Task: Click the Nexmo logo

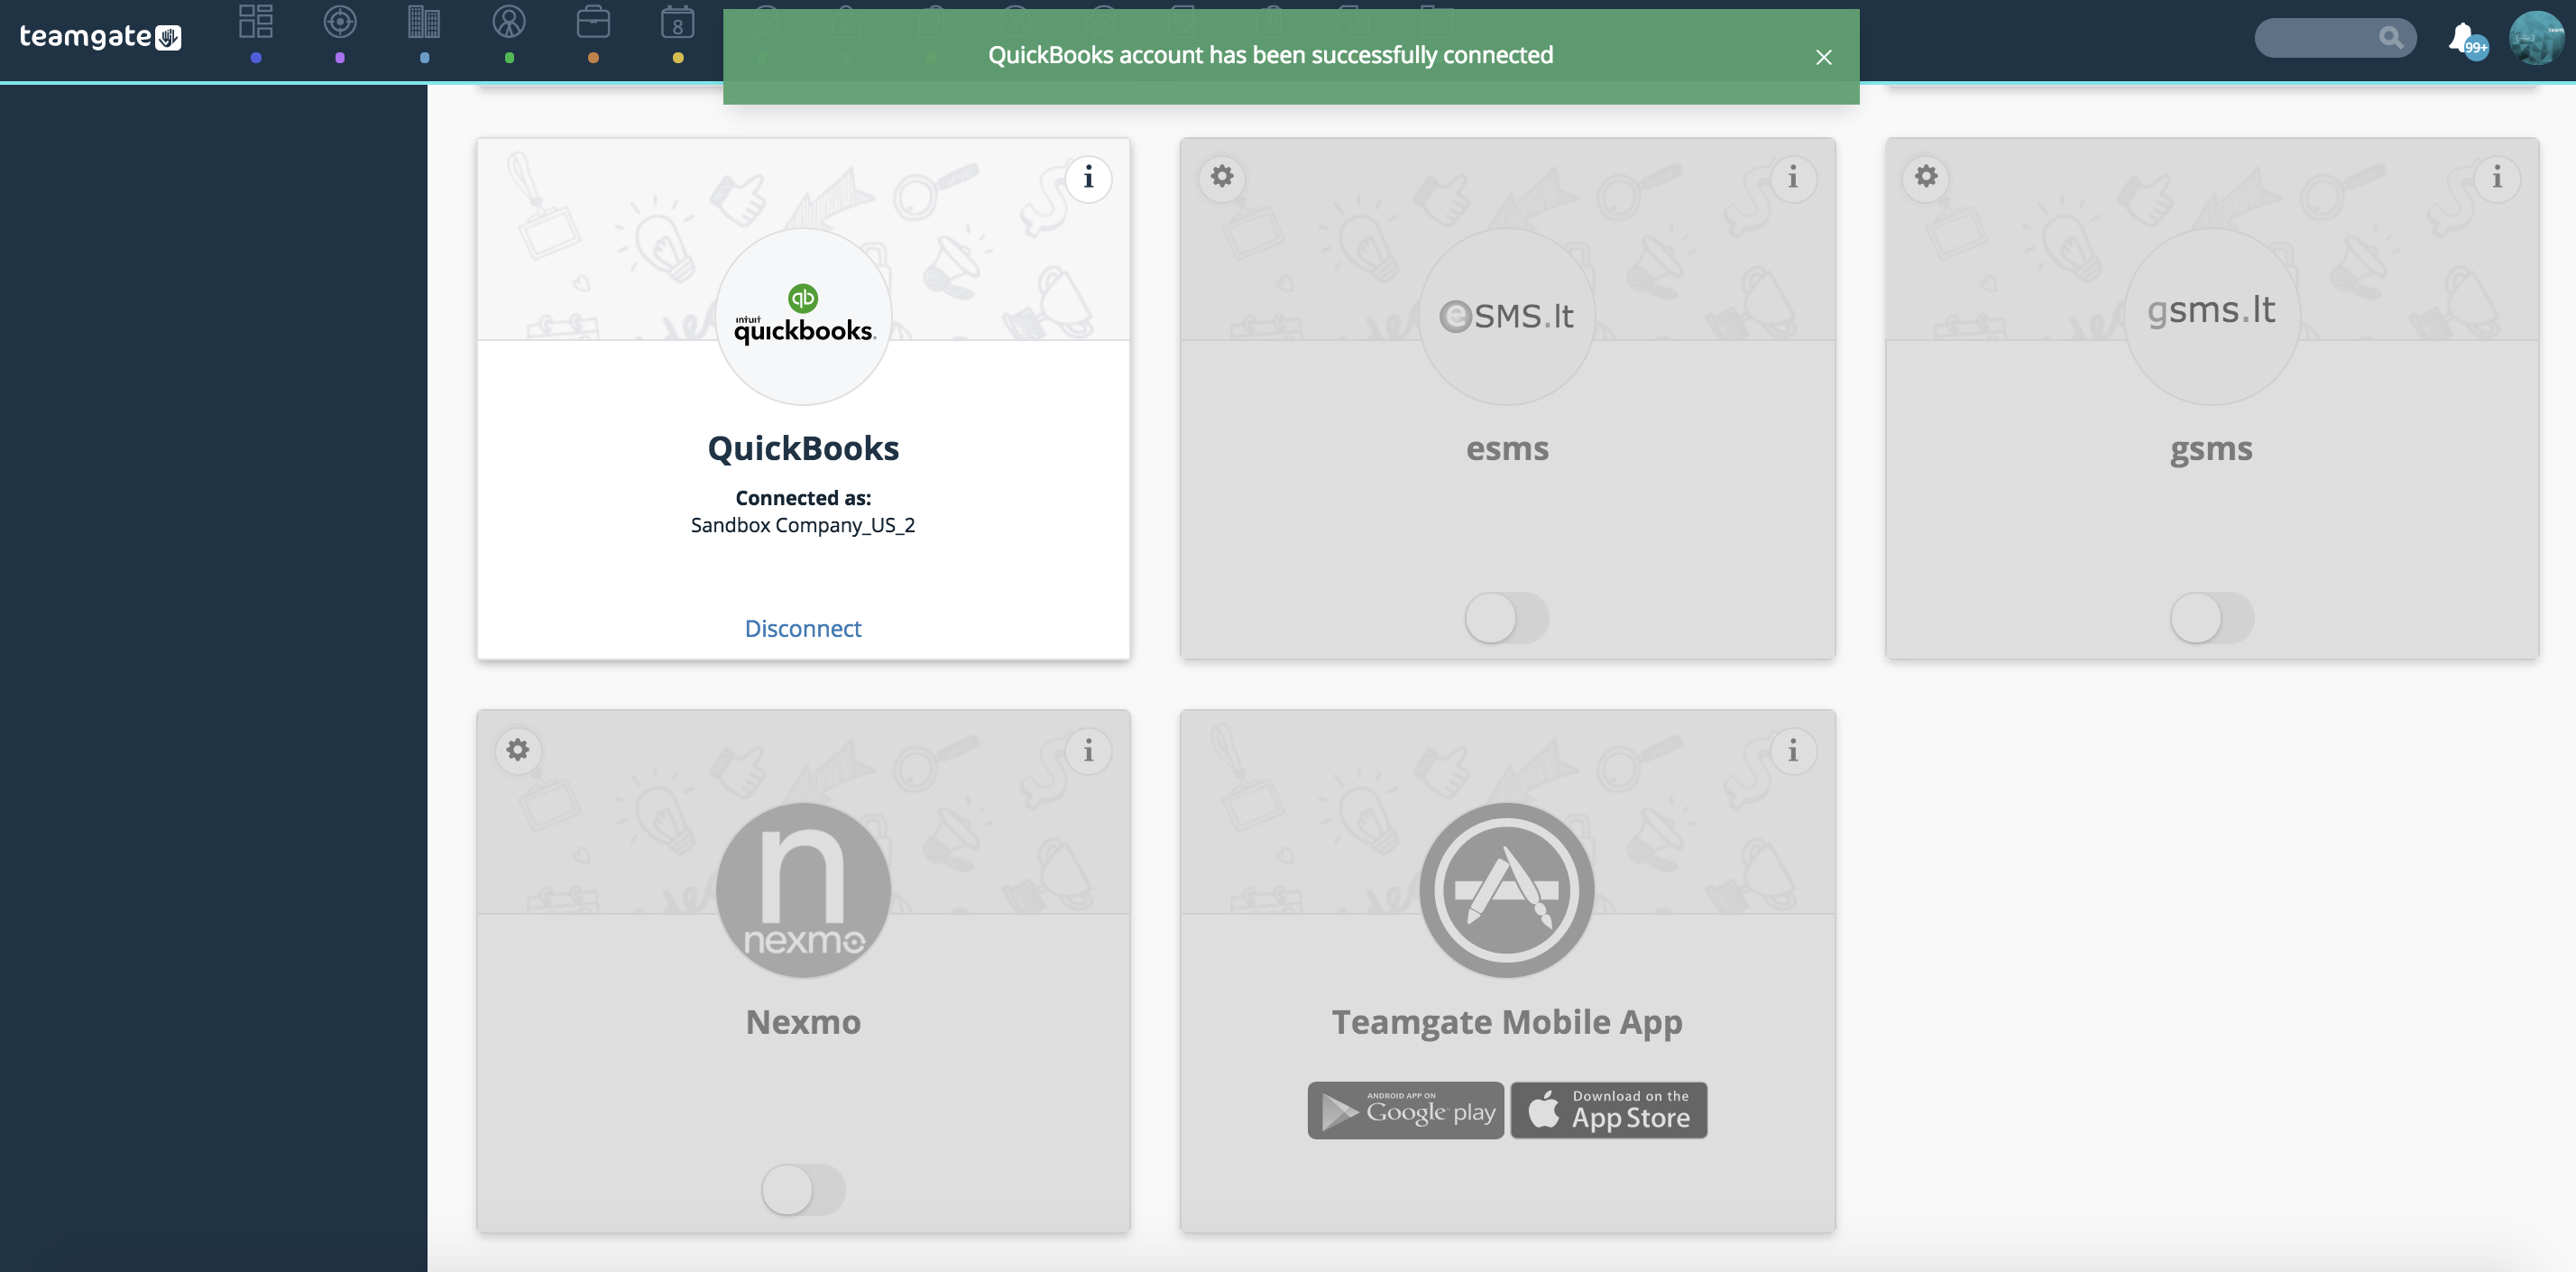Action: (803, 890)
